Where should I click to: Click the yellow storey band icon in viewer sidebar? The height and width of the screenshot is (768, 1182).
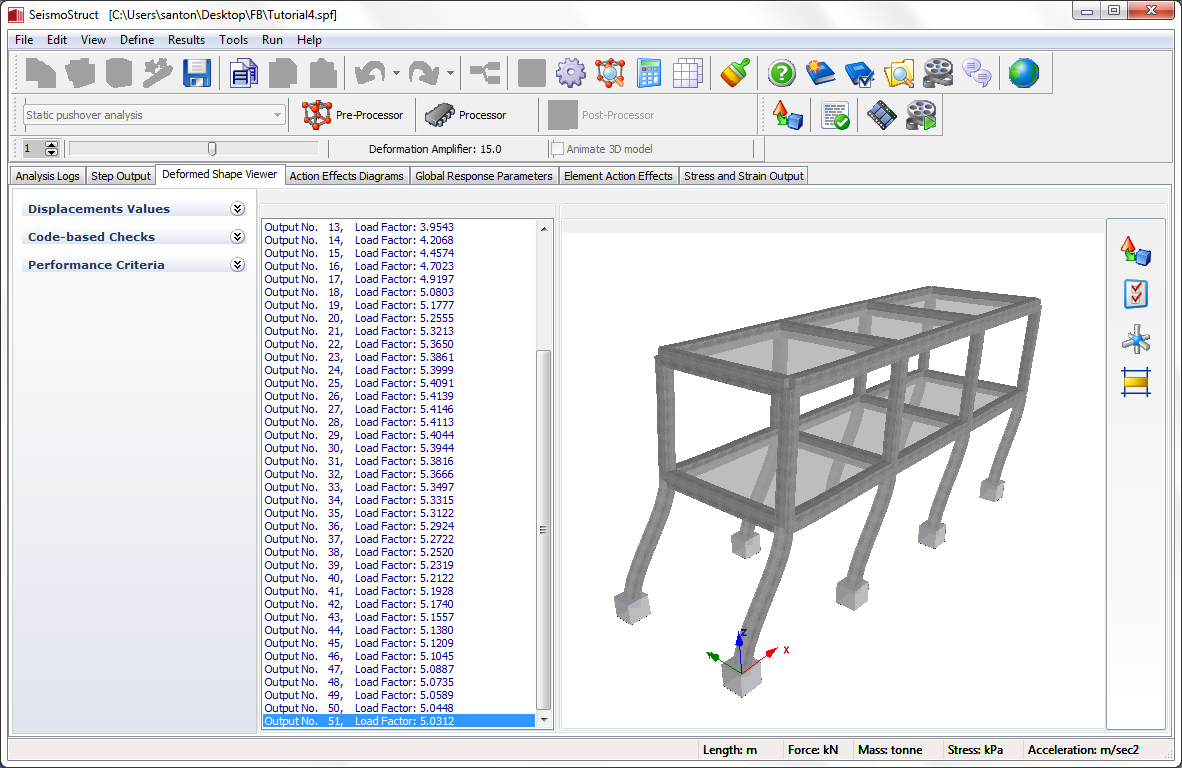1136,382
